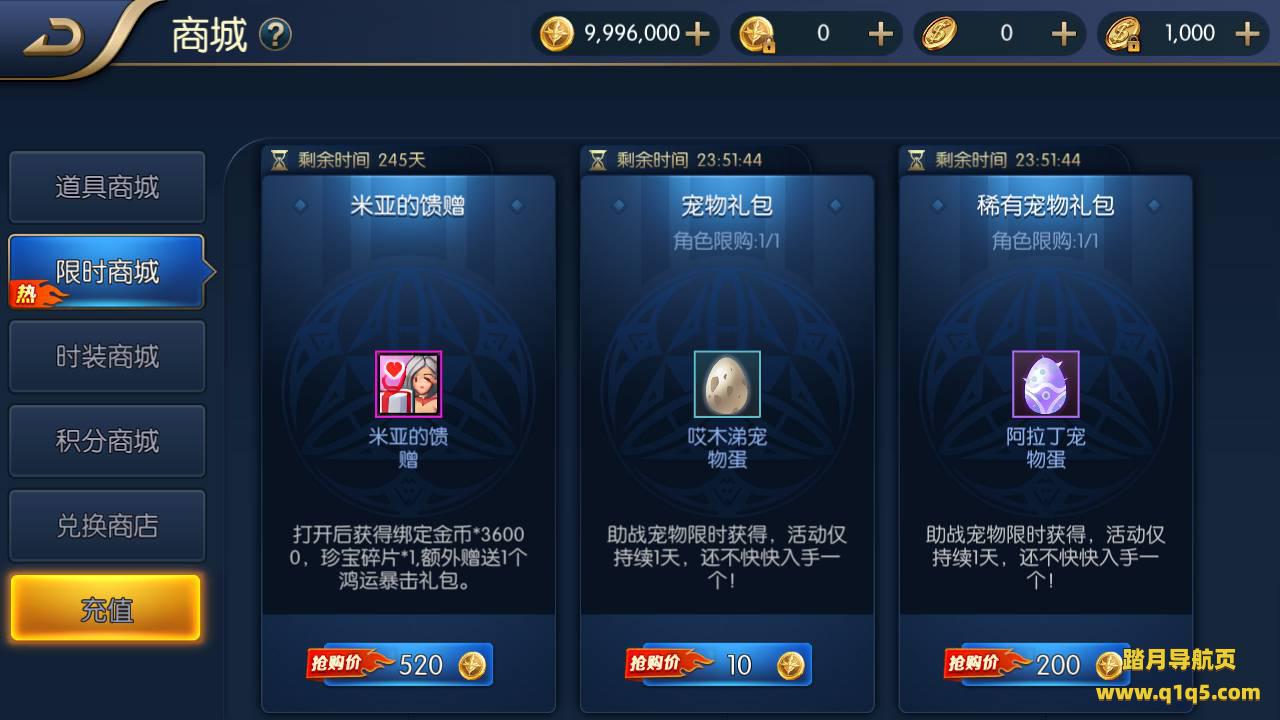Open the 商城 help question mark
The image size is (1280, 720).
[275, 35]
